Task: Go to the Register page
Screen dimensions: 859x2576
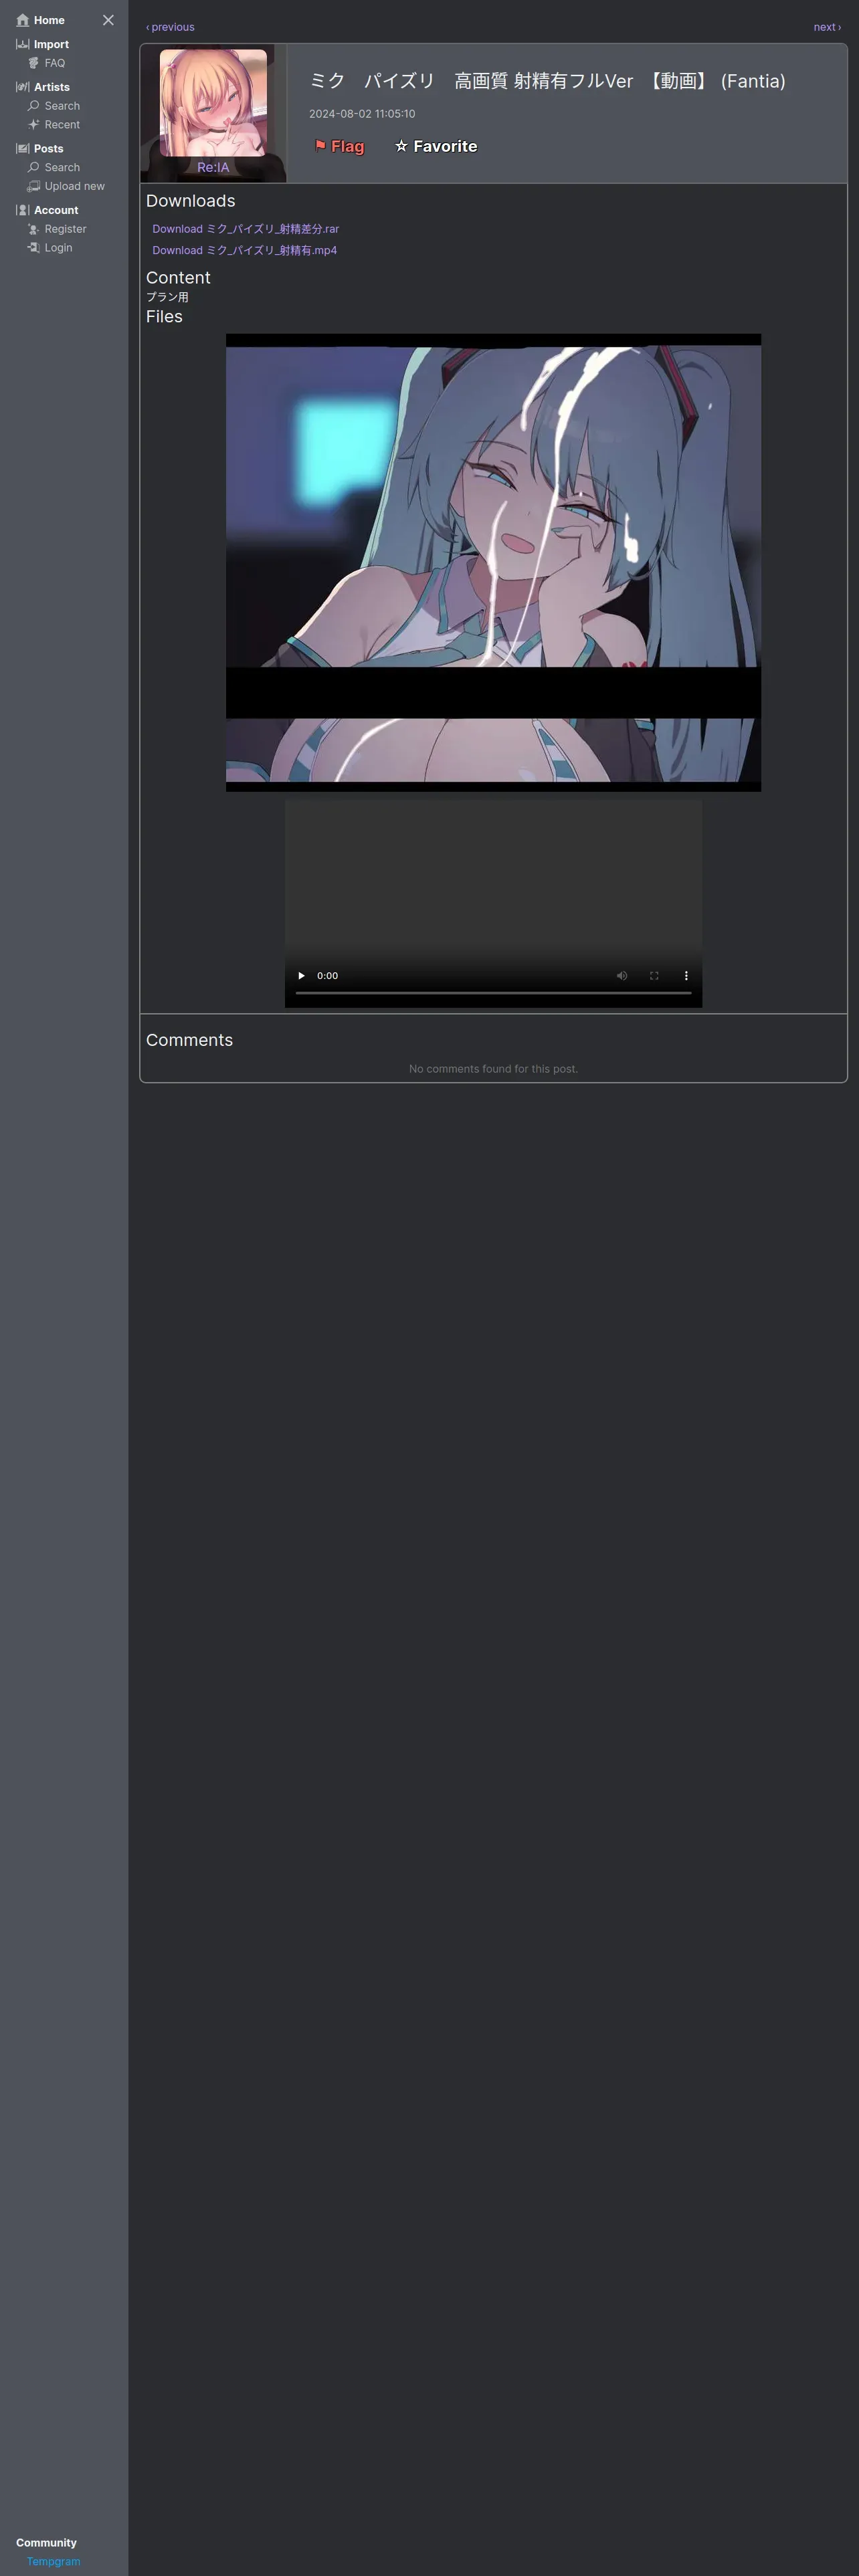Action: tap(66, 229)
